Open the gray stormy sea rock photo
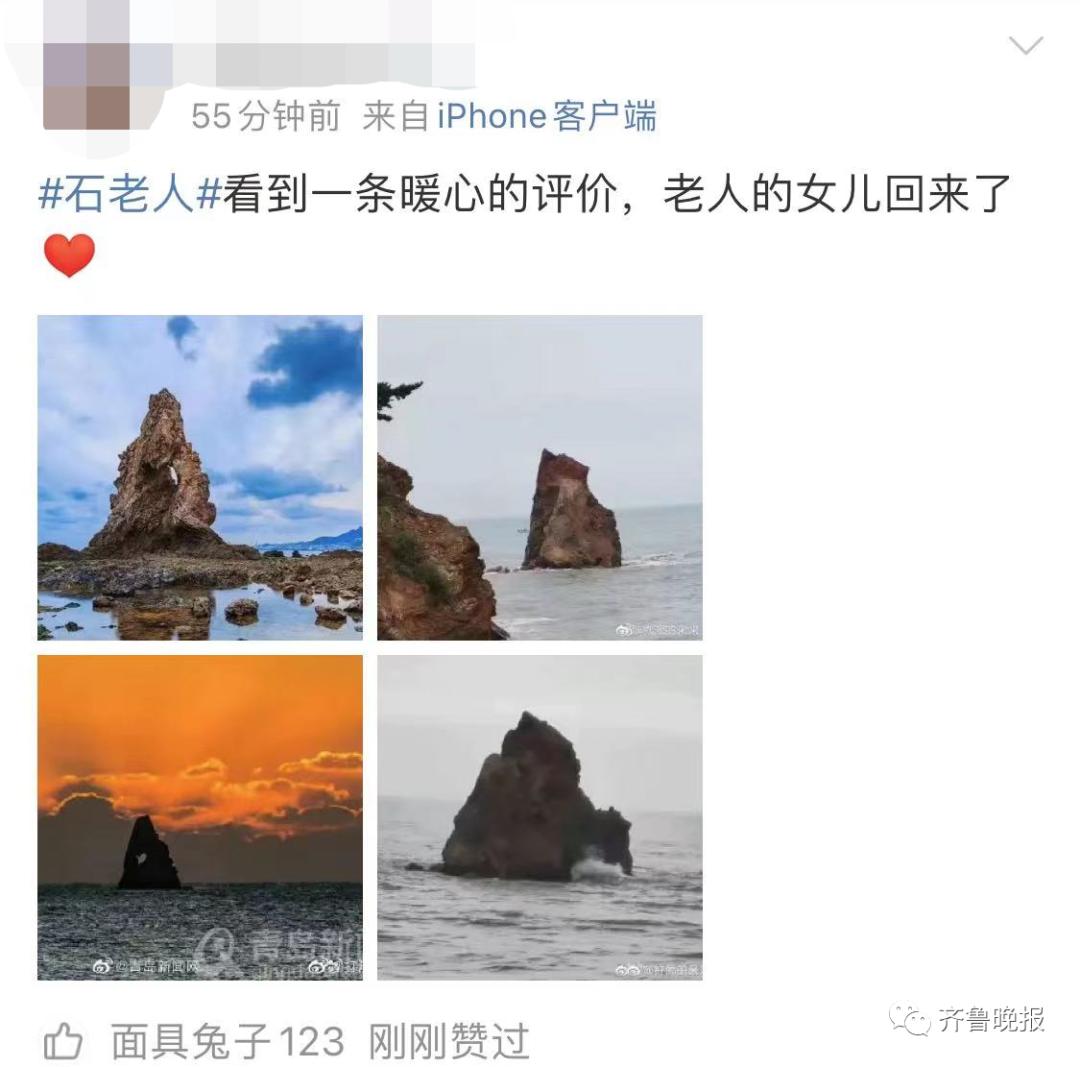1080x1067 pixels. point(540,817)
